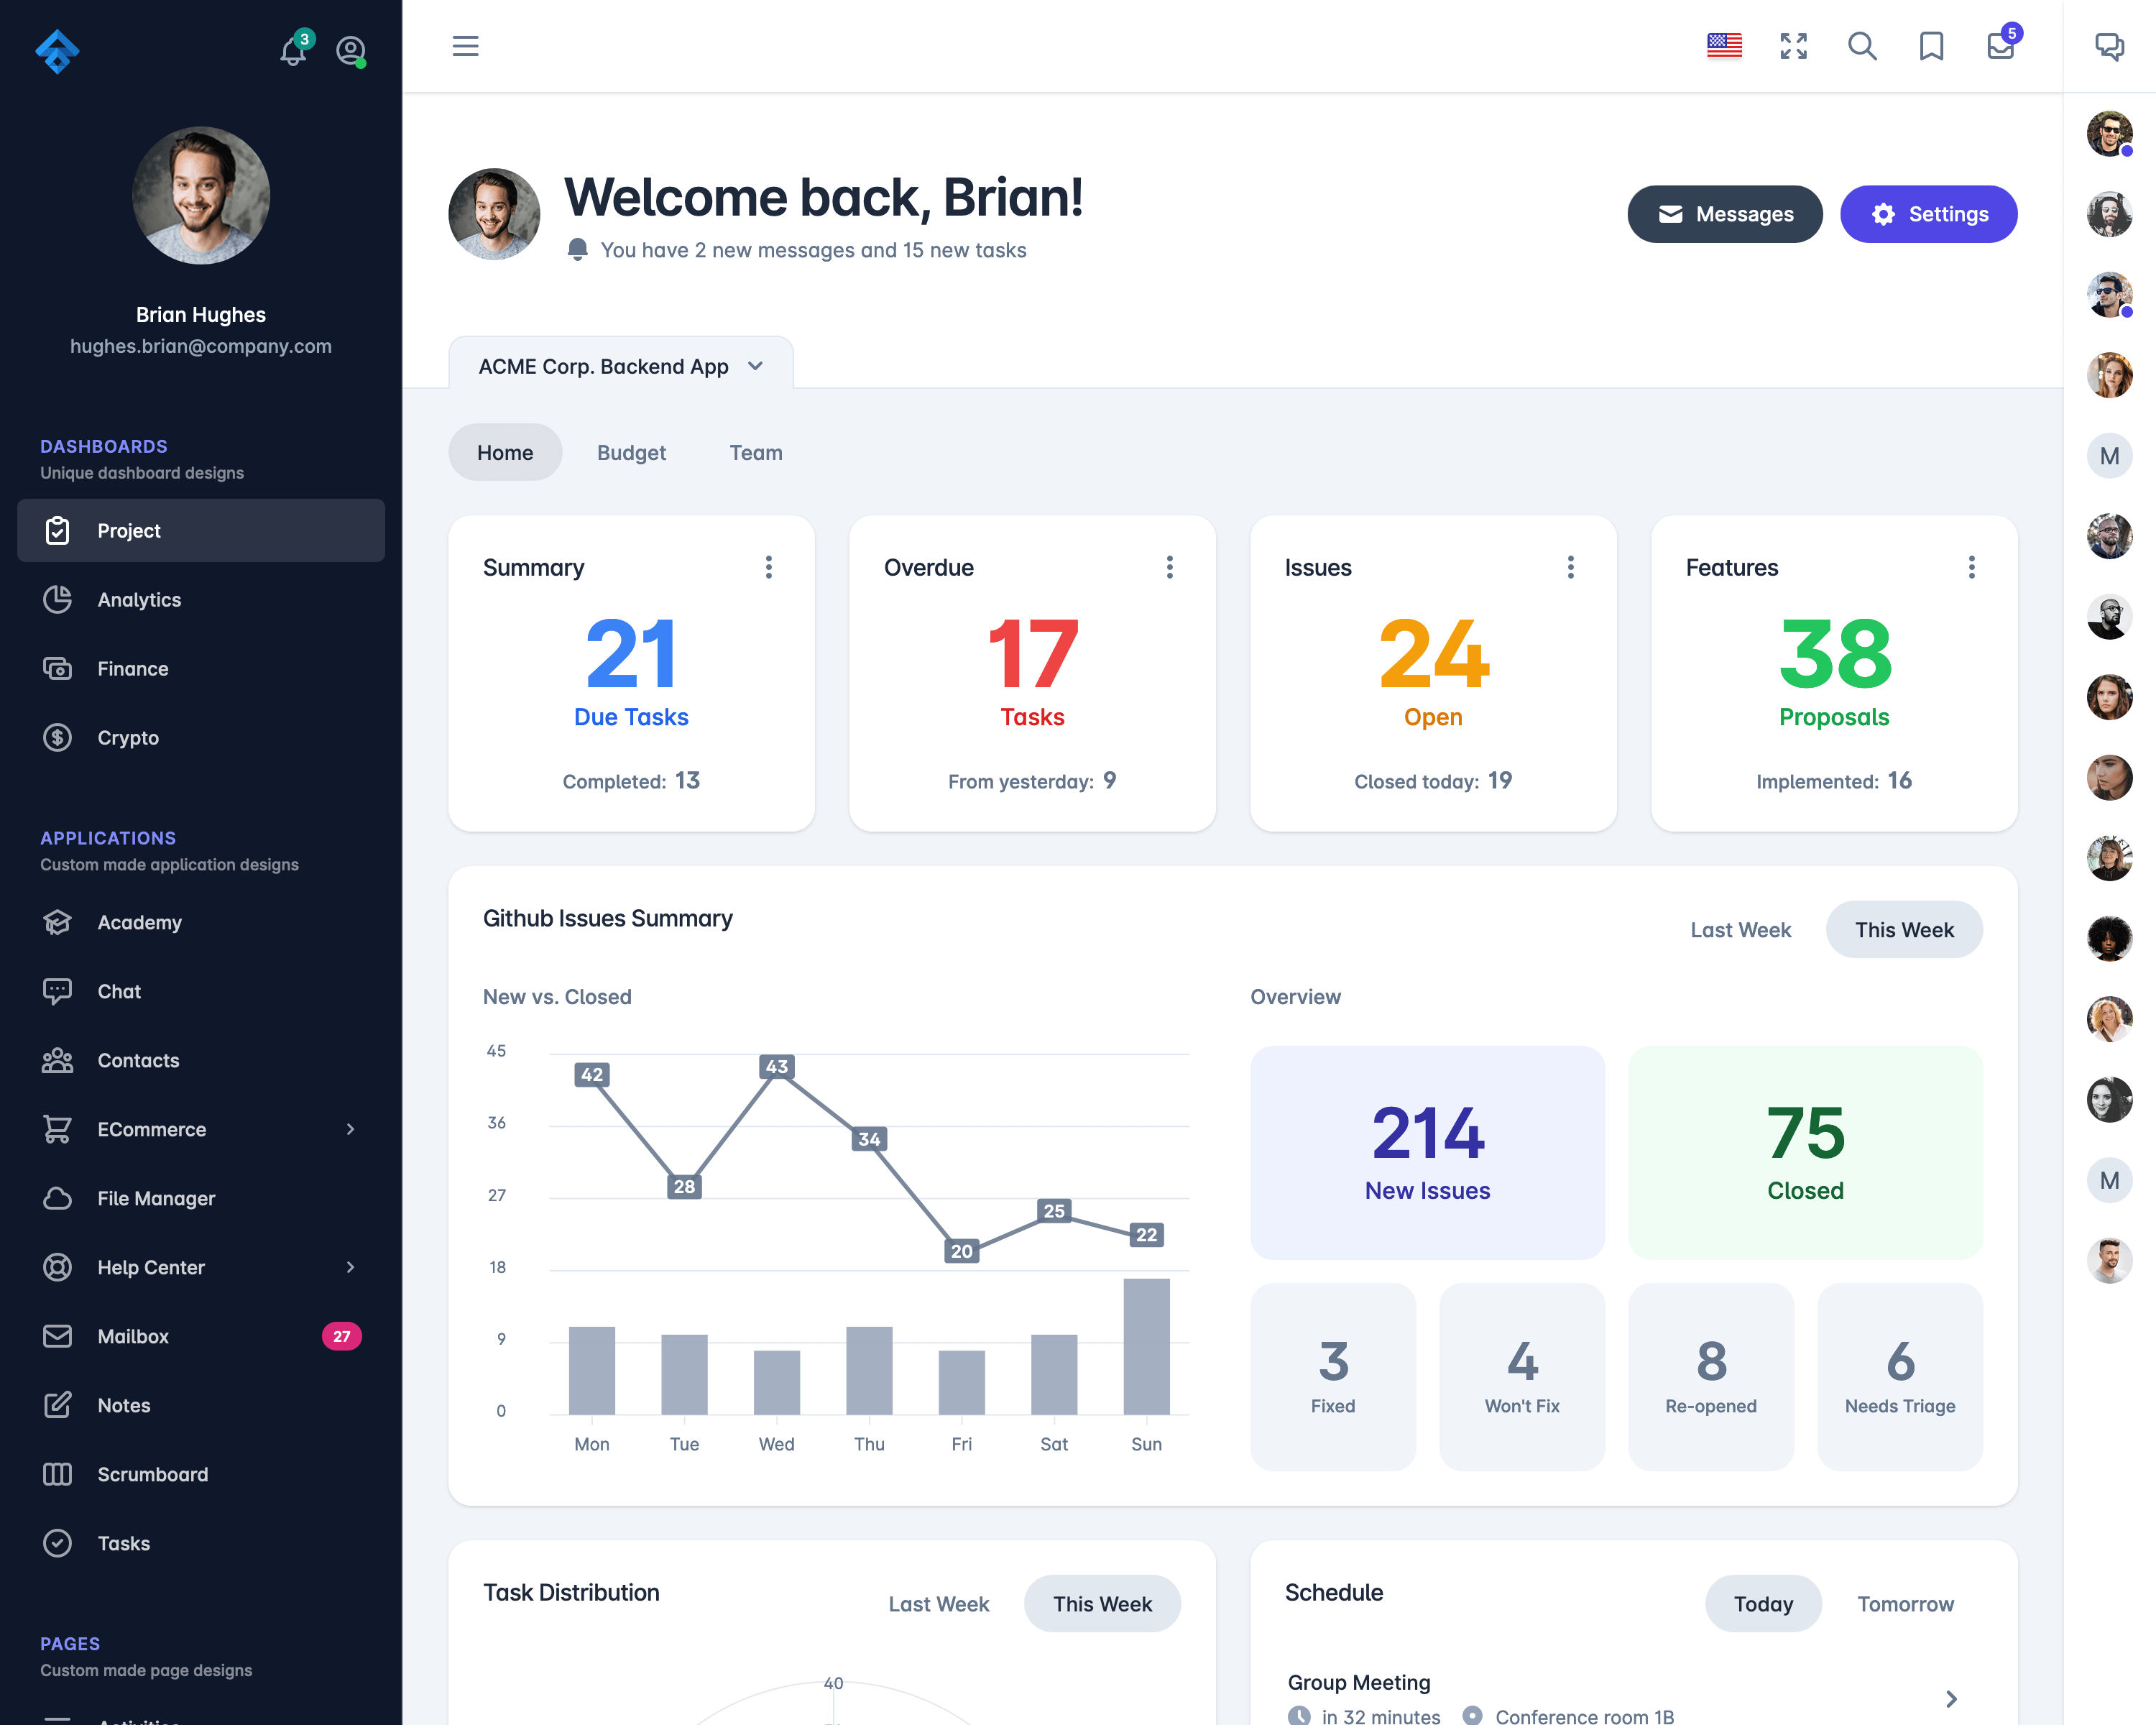2156x1725 pixels.
Task: Open the Tasks section
Action: [x=123, y=1542]
